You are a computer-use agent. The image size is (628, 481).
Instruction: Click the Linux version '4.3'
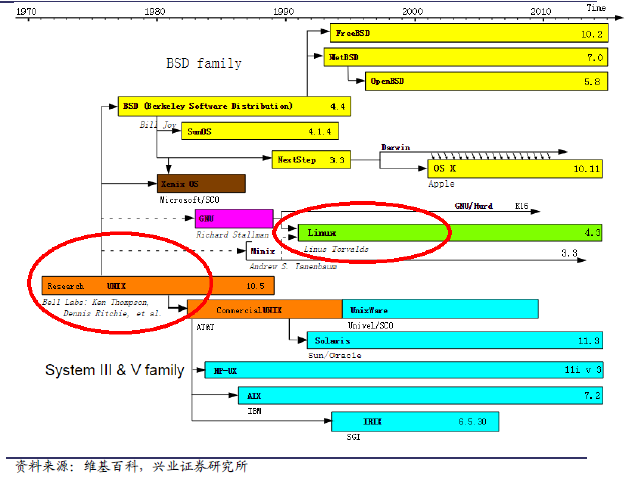tap(592, 232)
